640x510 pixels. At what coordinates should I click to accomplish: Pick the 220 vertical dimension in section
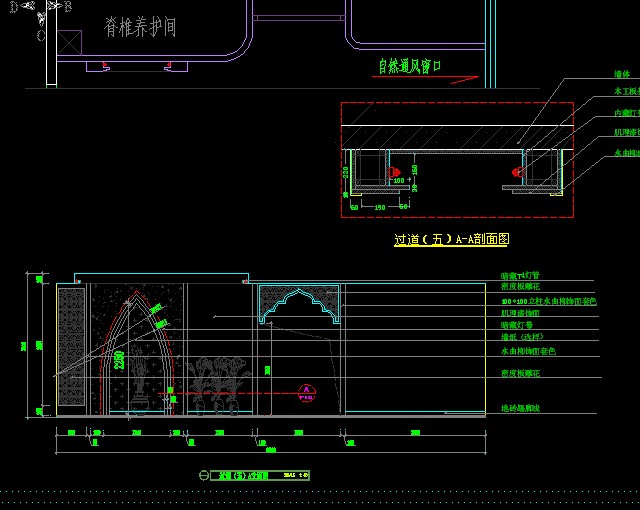click(x=345, y=172)
